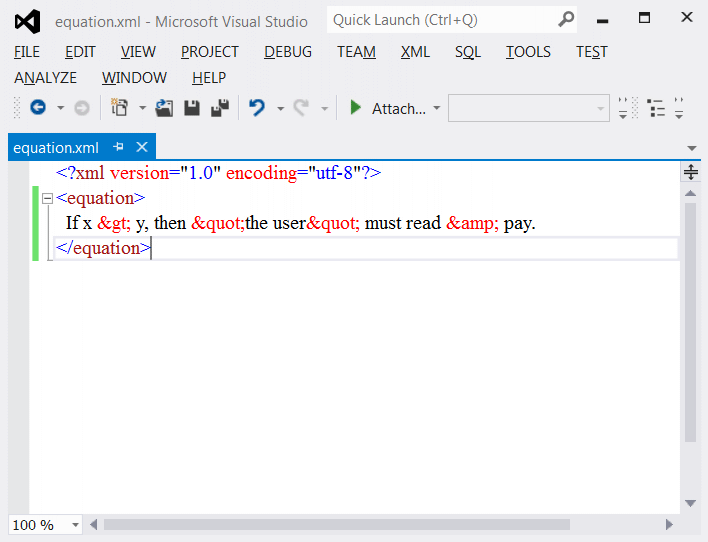
Task: Open the SQL menu
Action: [x=467, y=52]
